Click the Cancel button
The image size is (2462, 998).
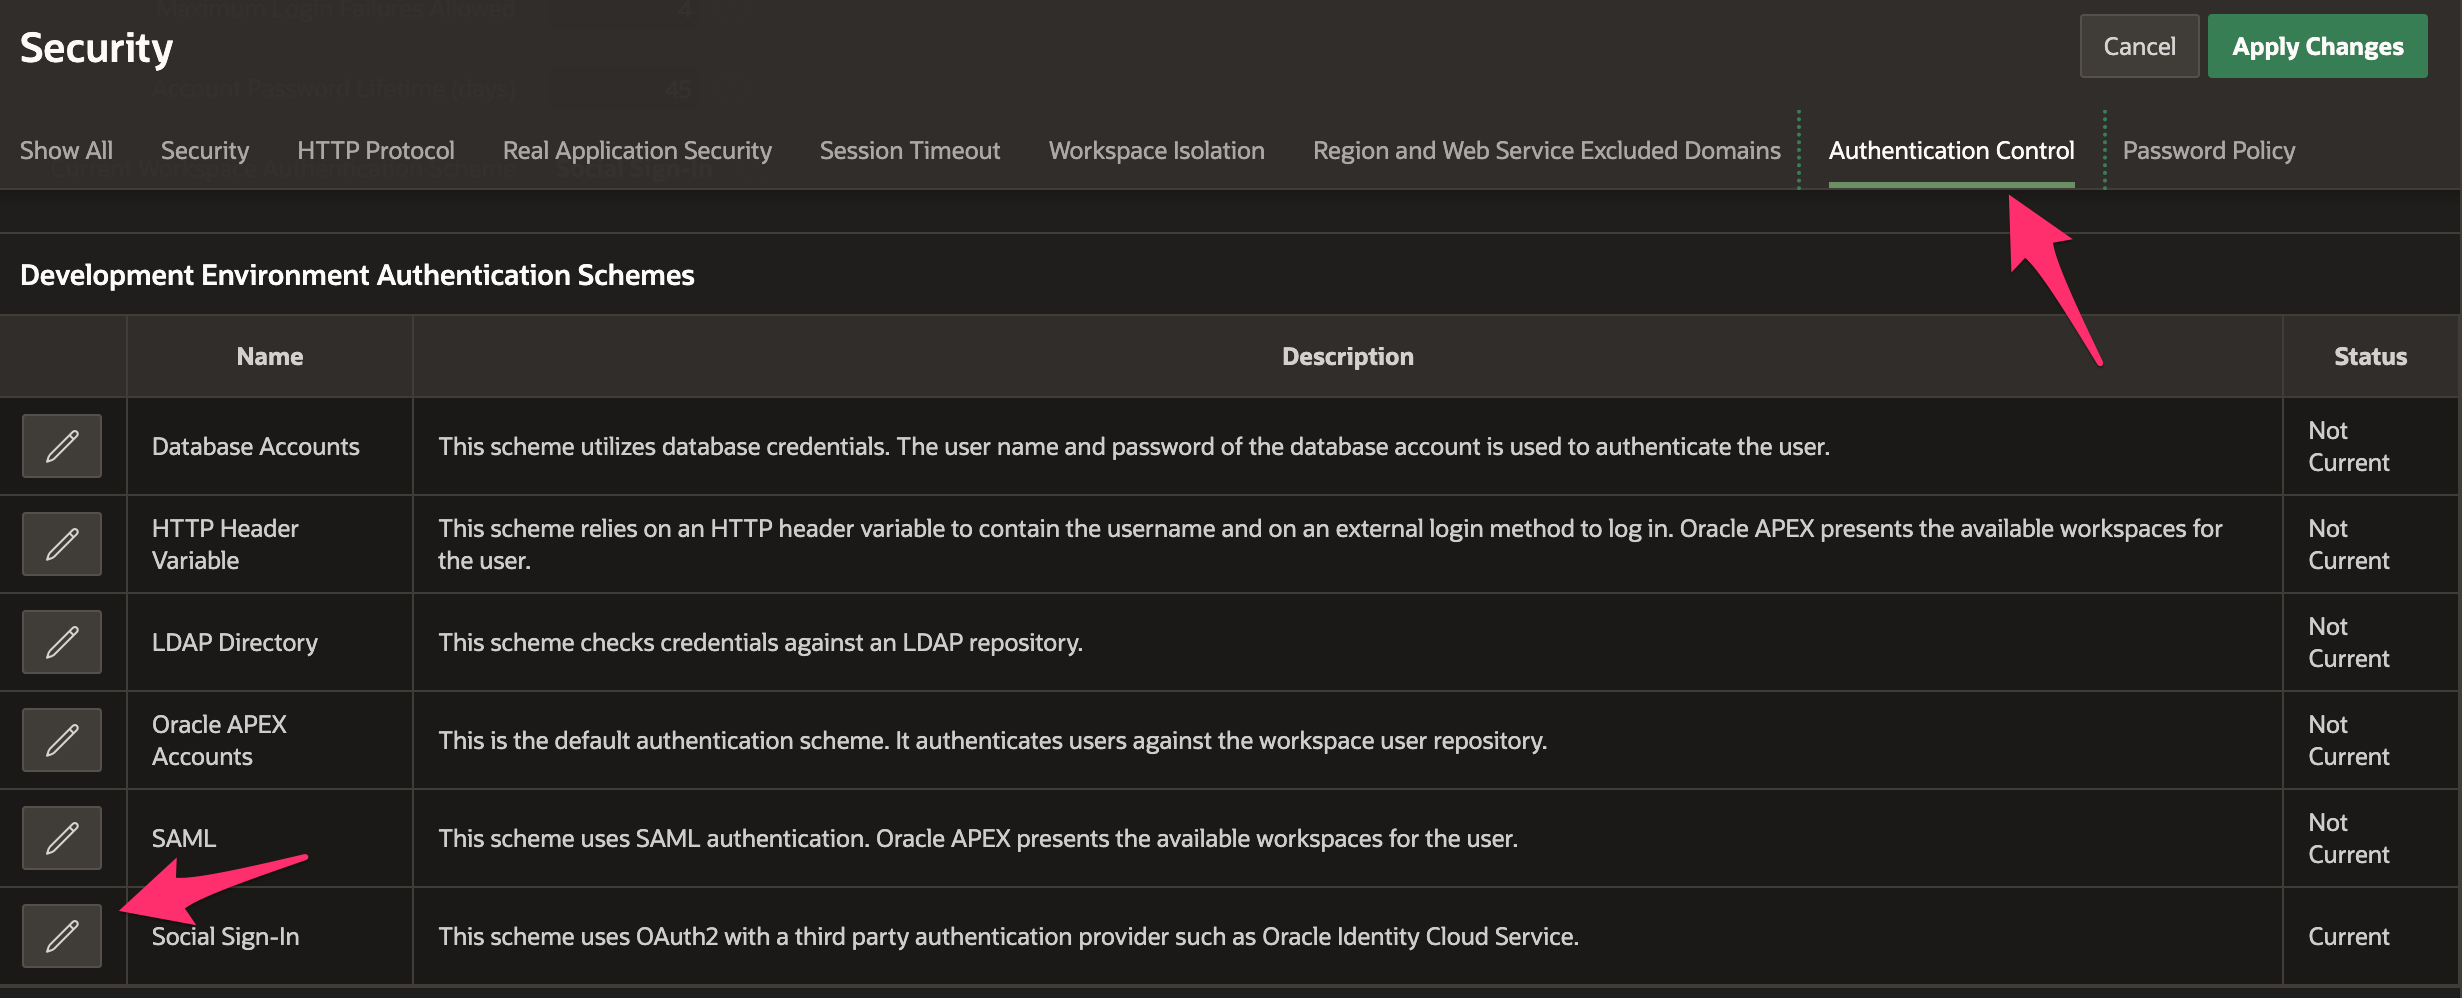coord(2139,47)
